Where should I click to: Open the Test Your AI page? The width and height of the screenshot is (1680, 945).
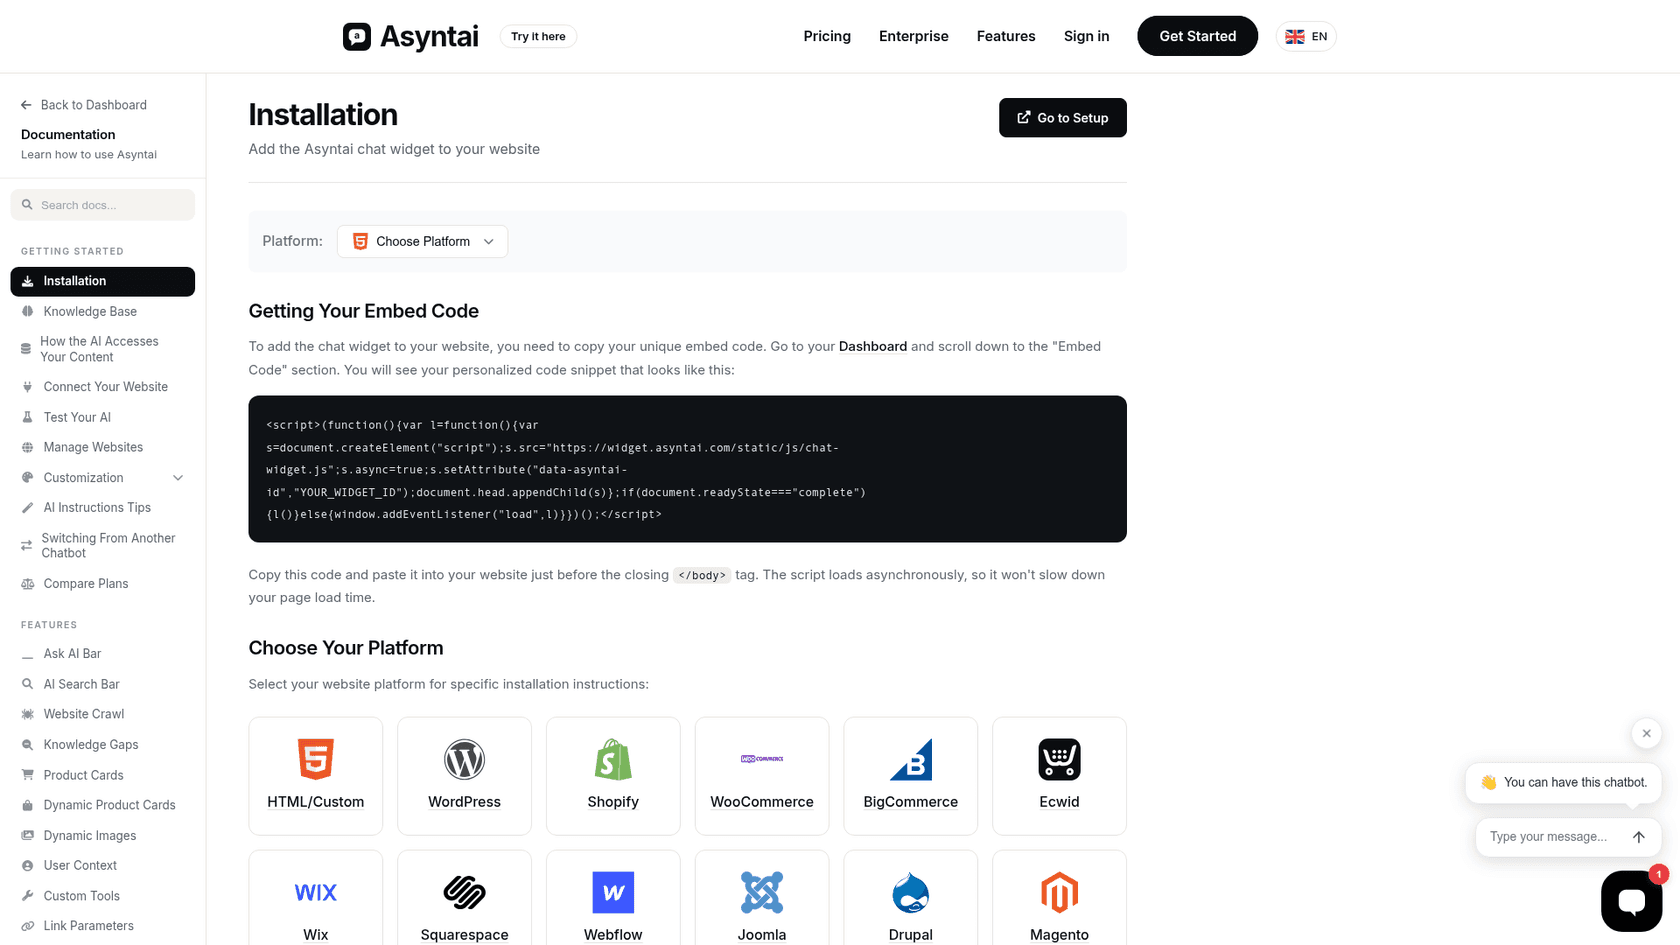103,417
